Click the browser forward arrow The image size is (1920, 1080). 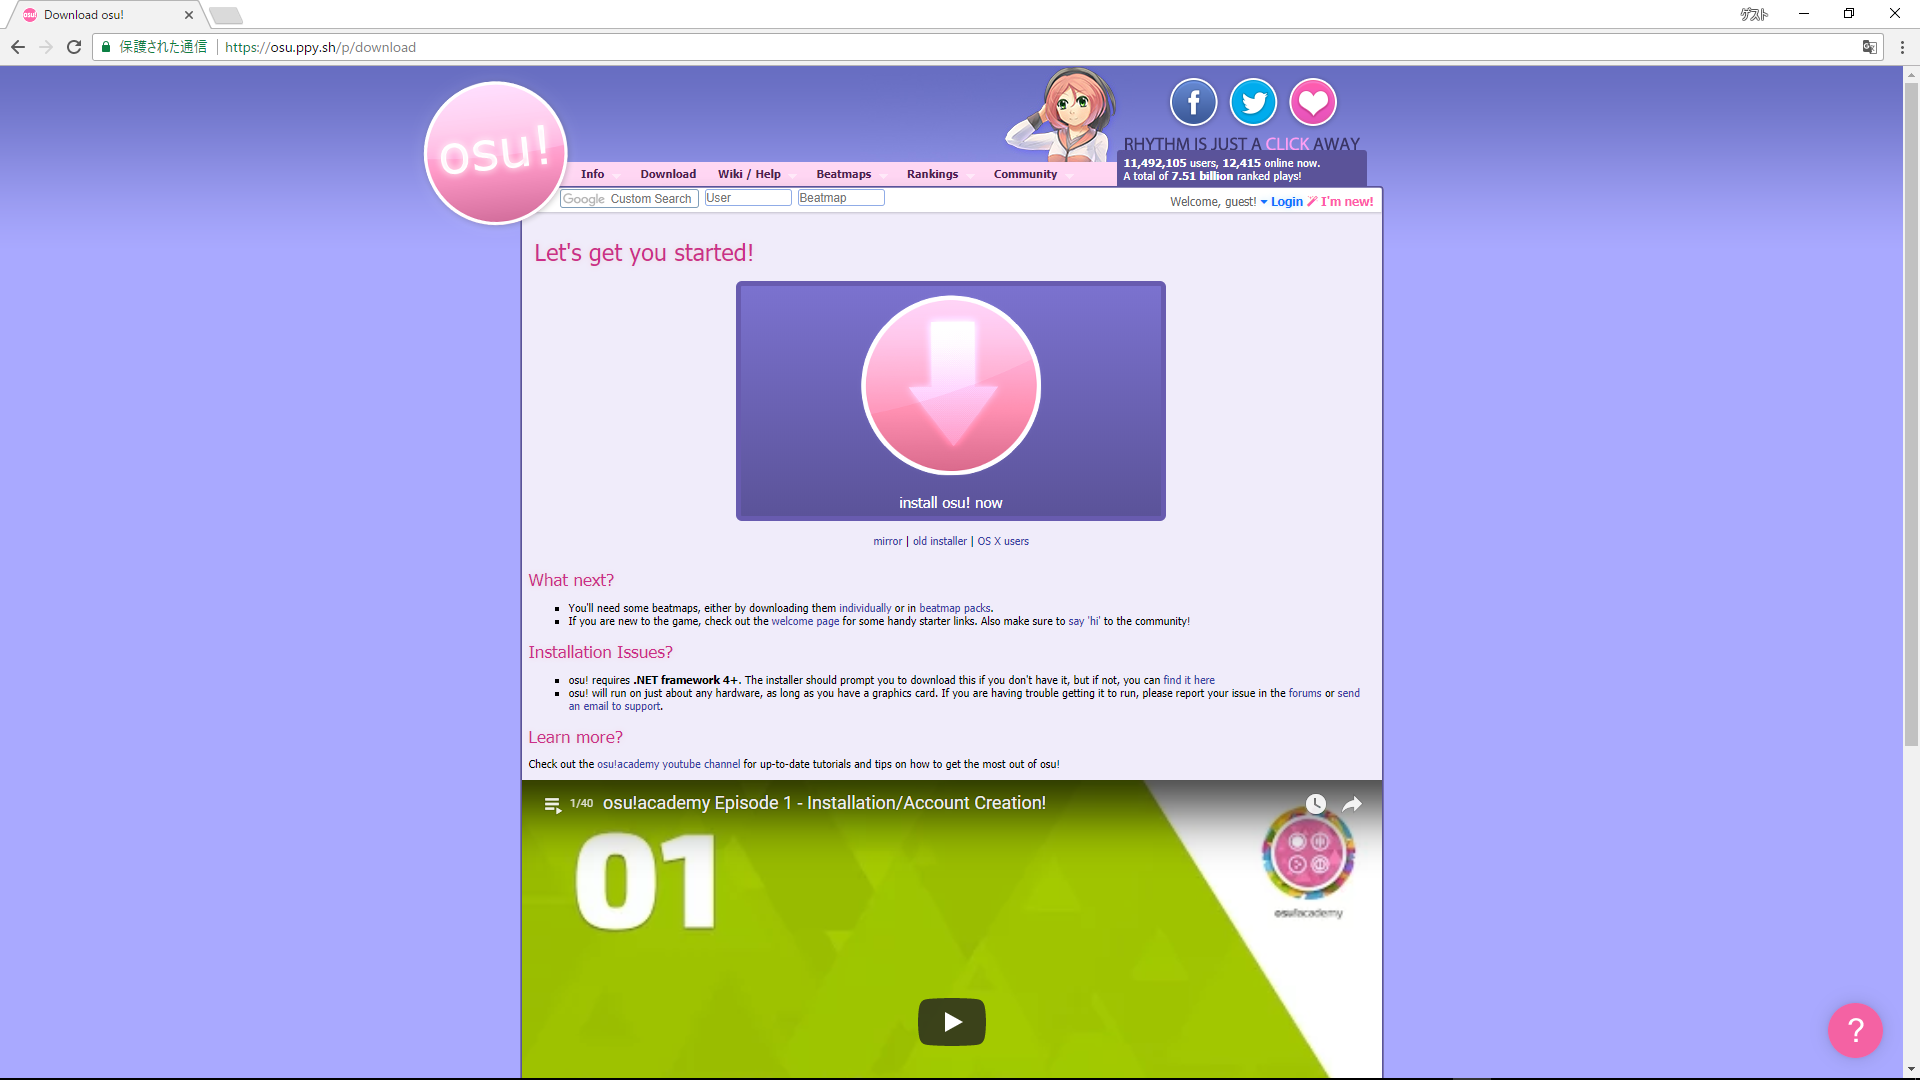pyautogui.click(x=46, y=47)
